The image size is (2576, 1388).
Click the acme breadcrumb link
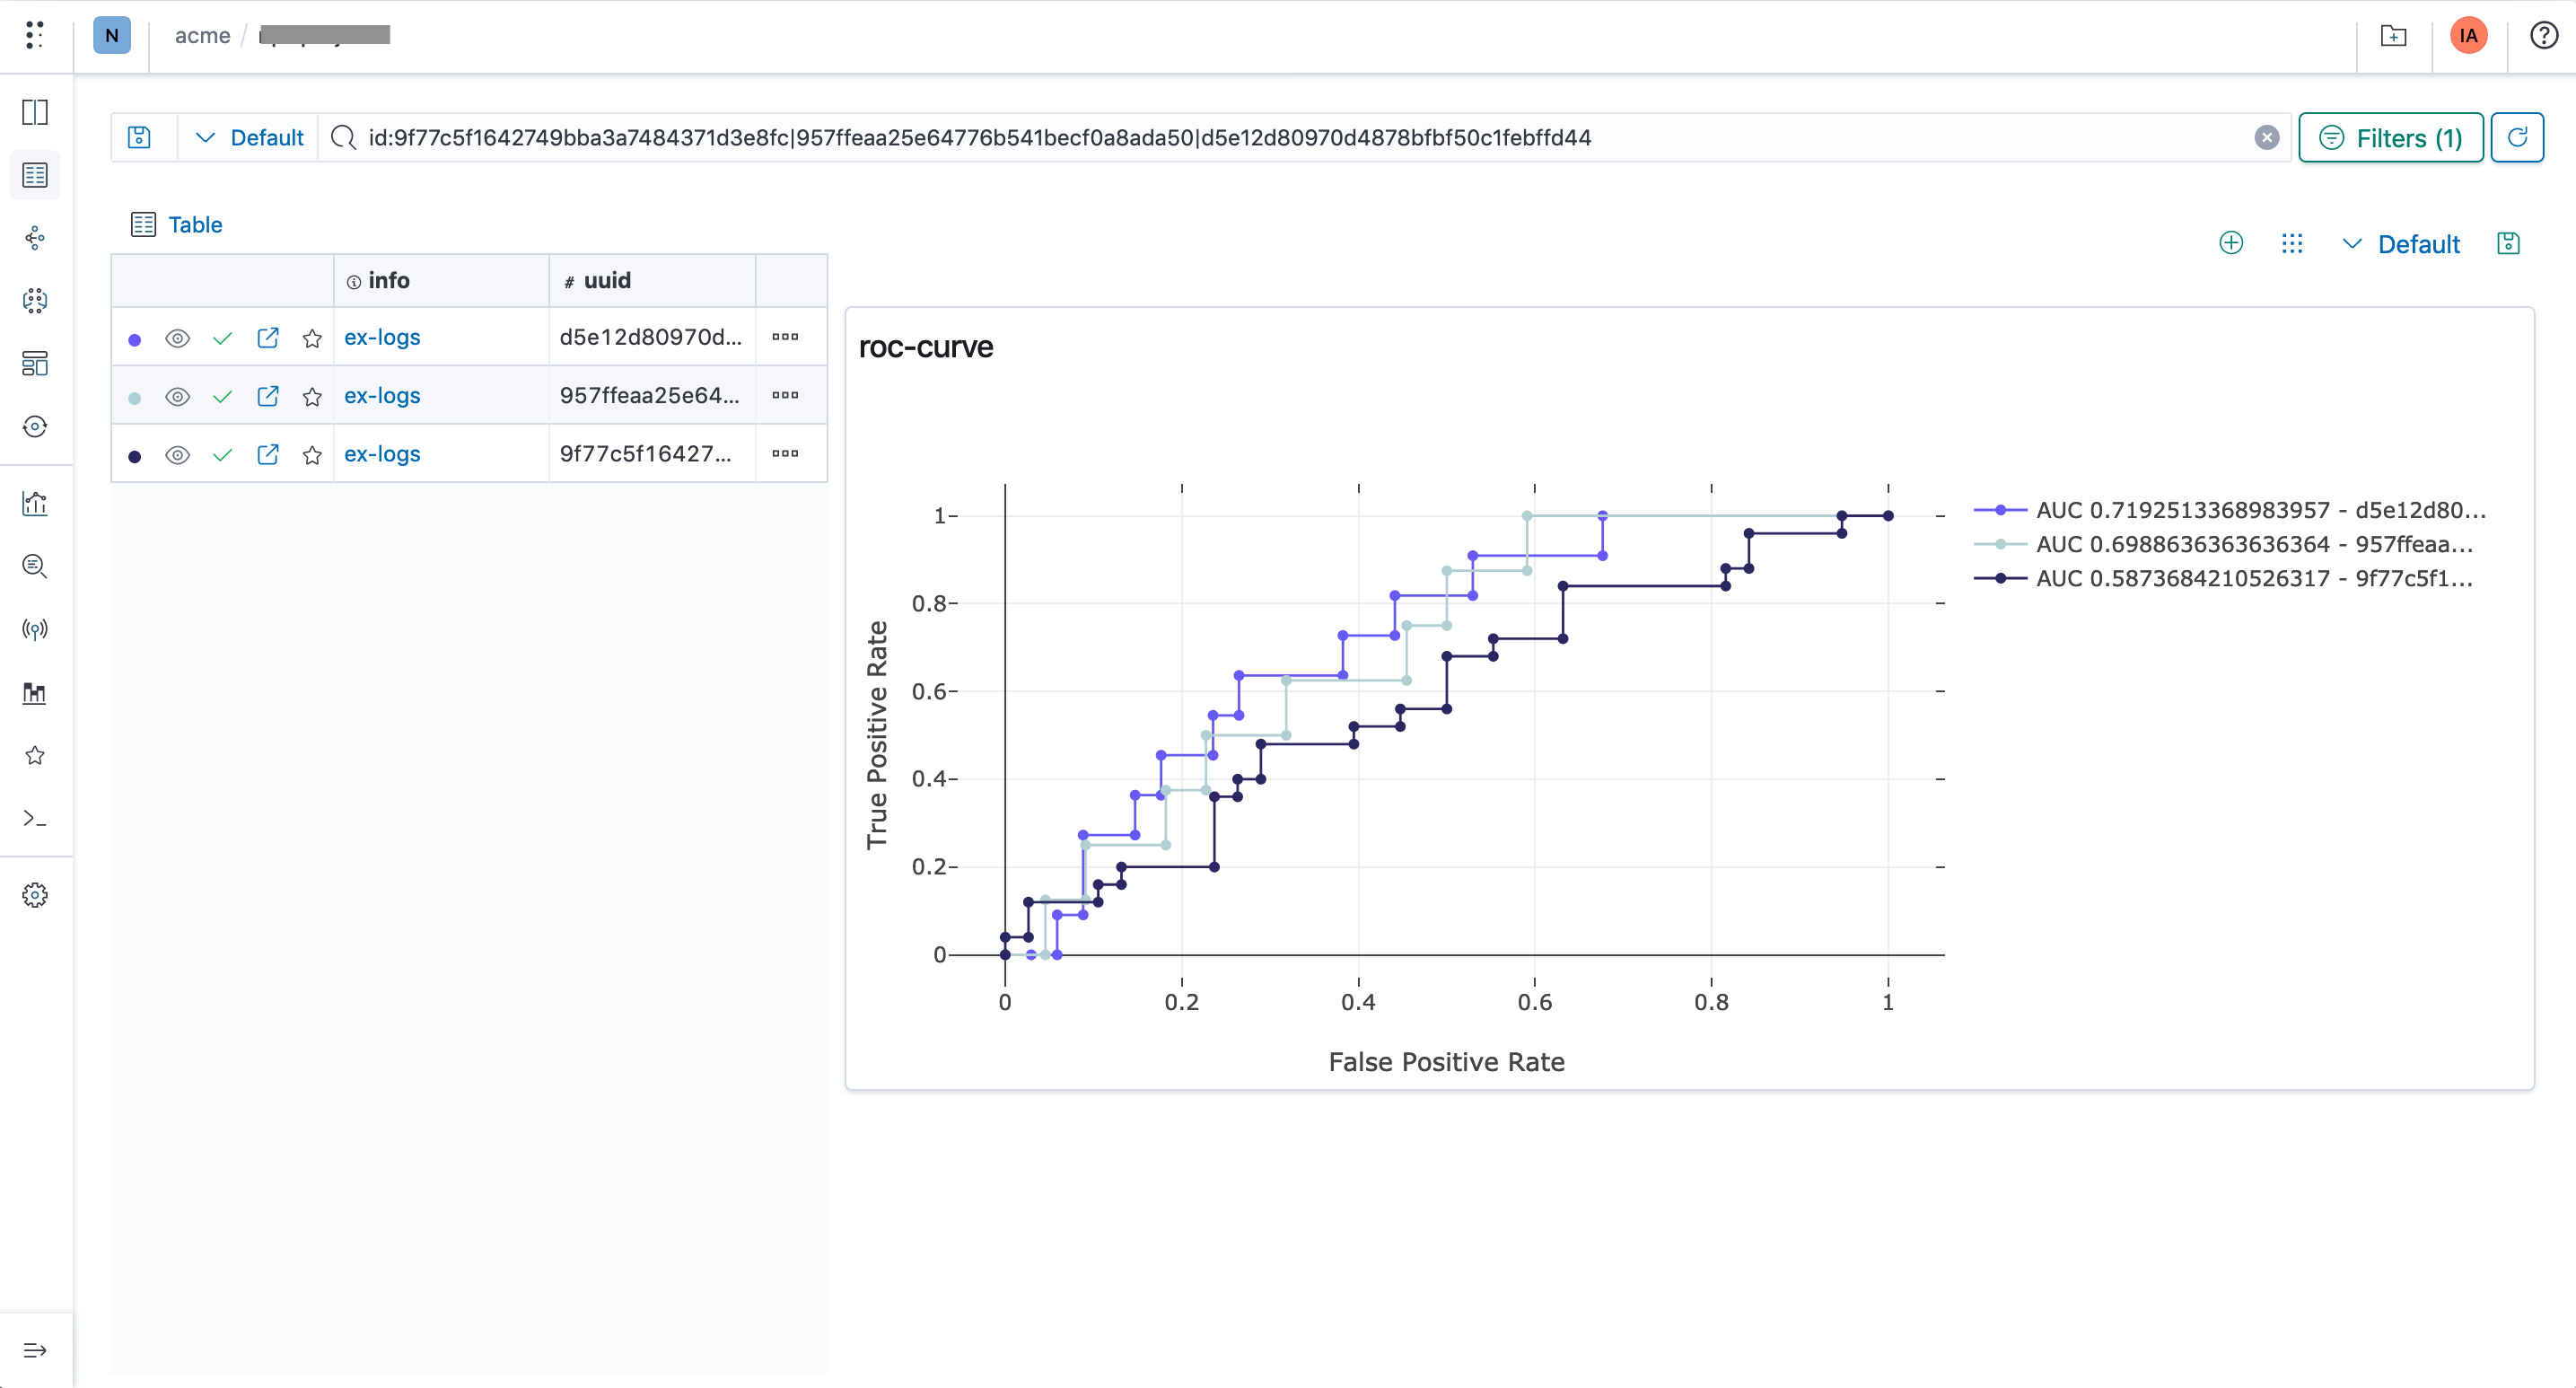202,35
